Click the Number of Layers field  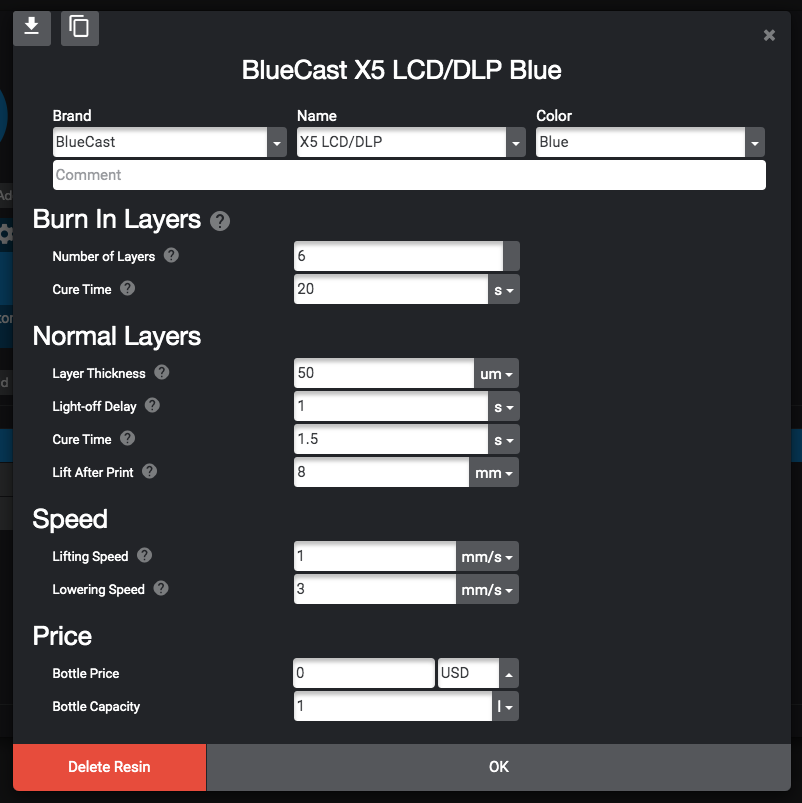coord(398,256)
